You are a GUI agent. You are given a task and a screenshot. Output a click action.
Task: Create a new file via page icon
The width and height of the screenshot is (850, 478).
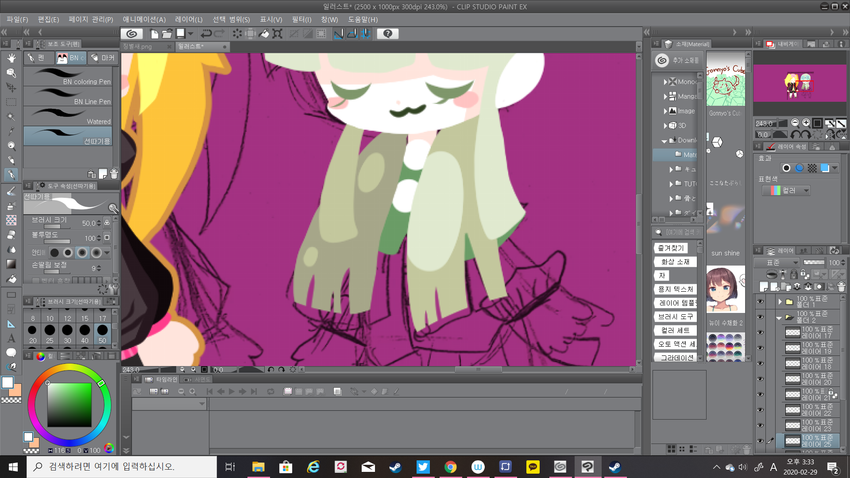pyautogui.click(x=154, y=34)
